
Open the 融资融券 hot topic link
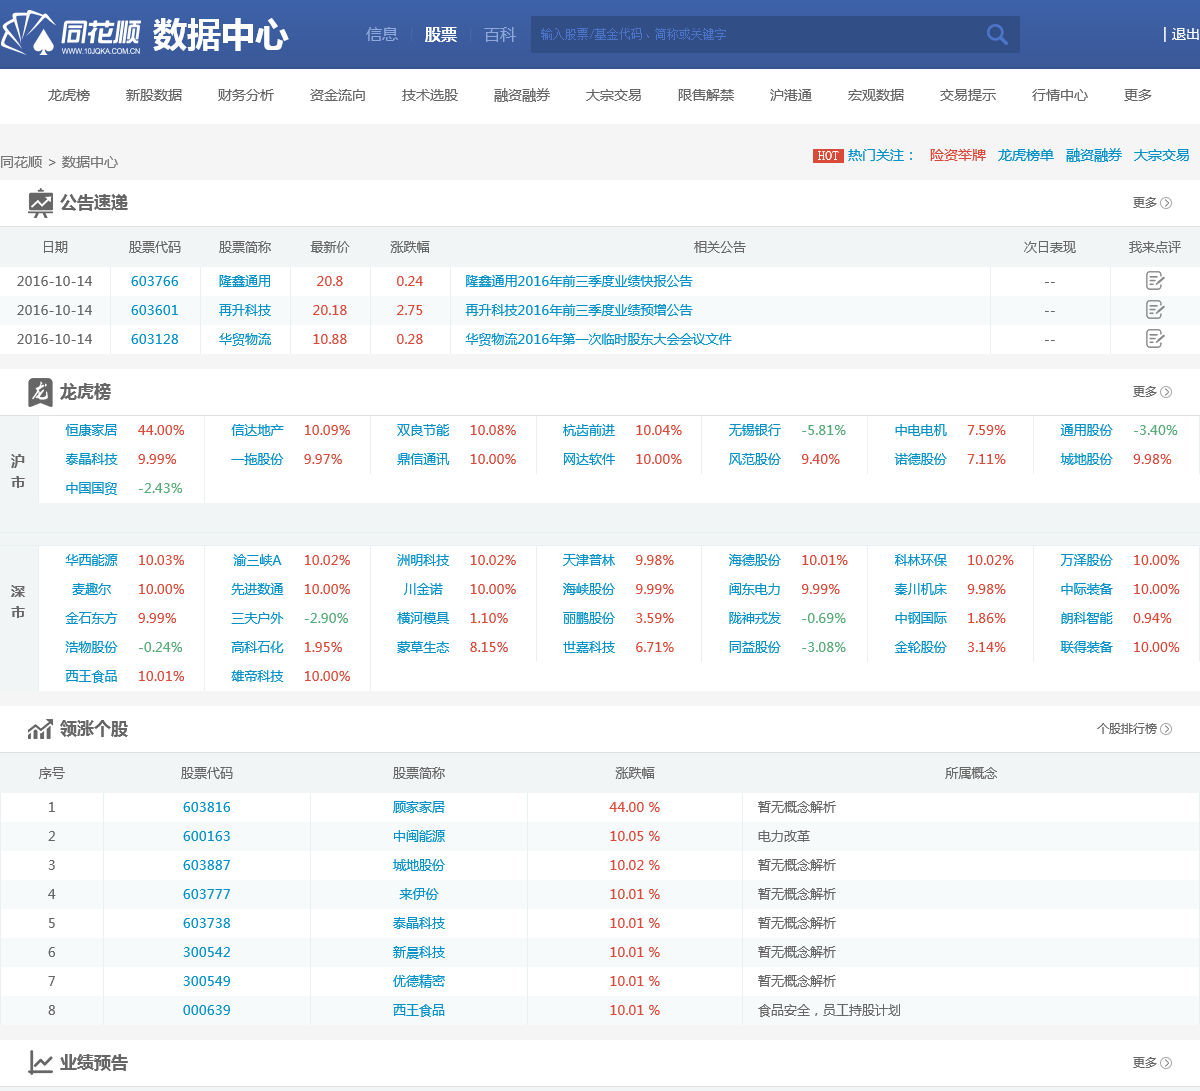[x=1094, y=155]
